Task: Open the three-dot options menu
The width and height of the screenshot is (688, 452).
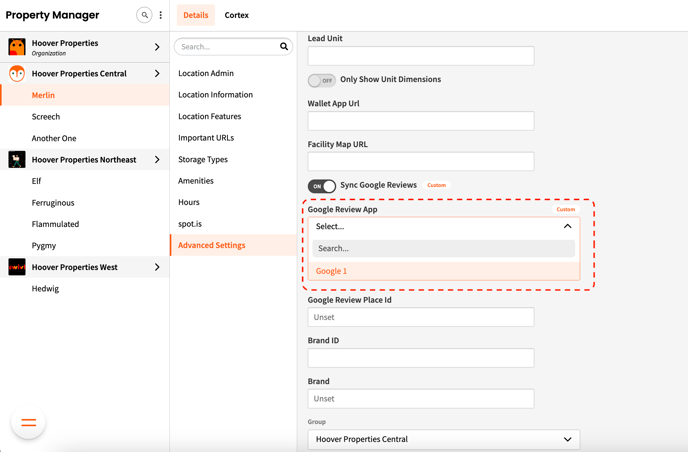Action: [x=161, y=15]
